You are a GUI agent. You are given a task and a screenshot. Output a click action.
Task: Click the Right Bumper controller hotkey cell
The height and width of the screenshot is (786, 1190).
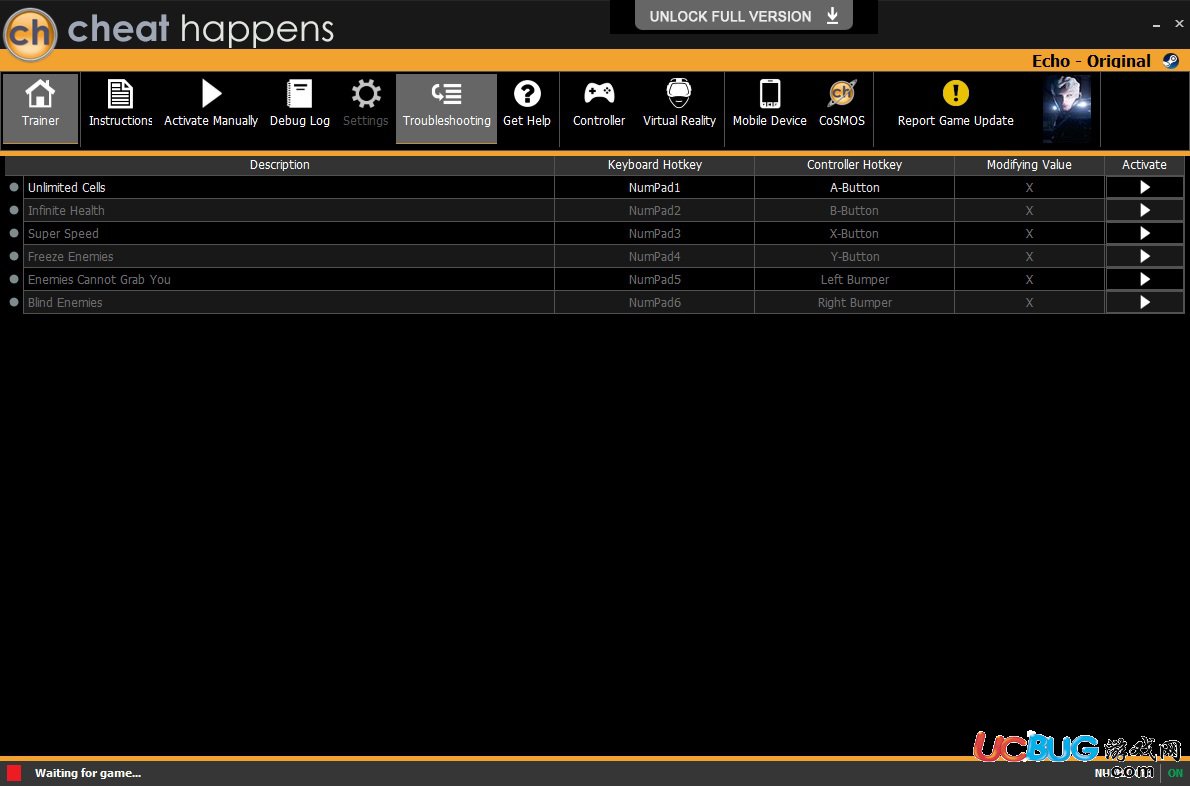855,302
